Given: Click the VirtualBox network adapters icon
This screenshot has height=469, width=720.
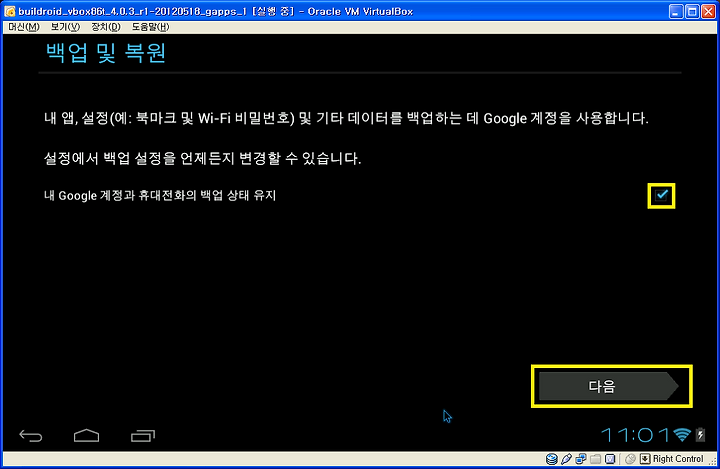Looking at the screenshot, I should (581, 458).
